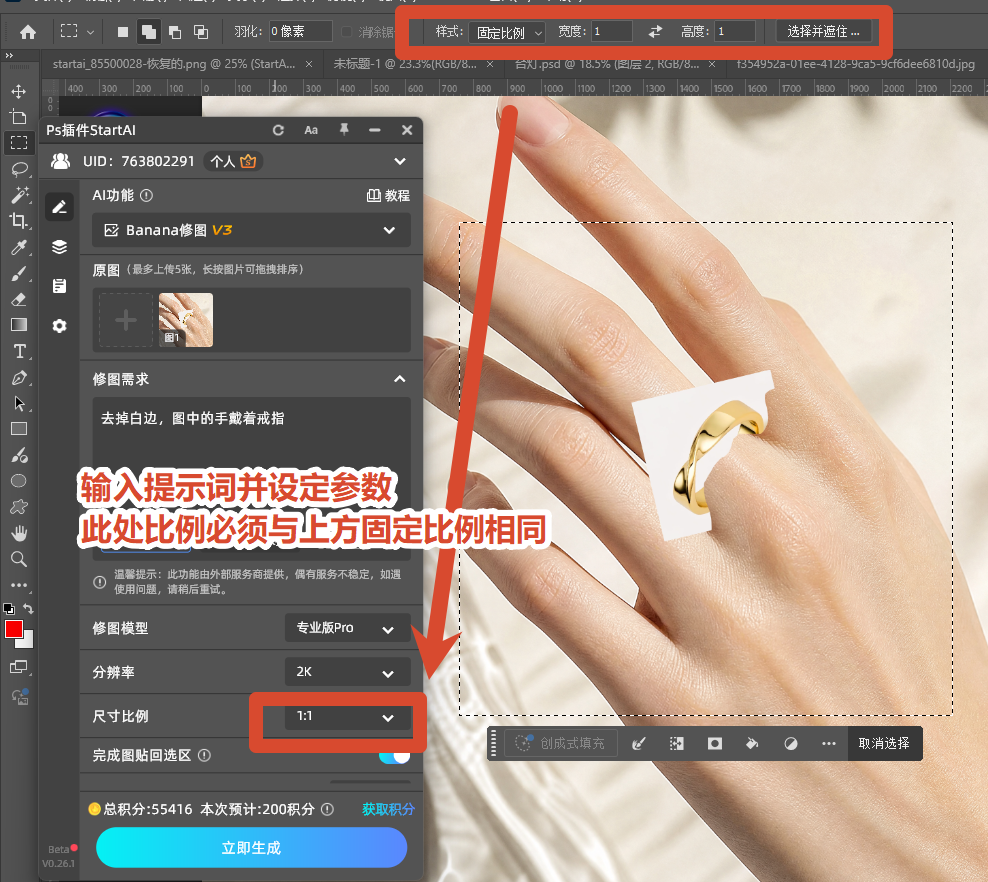The image size is (988, 882).
Task: Swap width and height values
Action: point(655,32)
